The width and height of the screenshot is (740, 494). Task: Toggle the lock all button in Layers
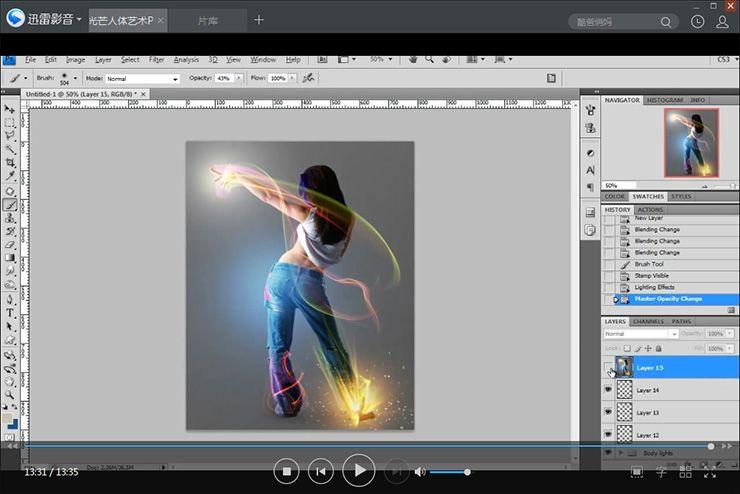click(x=658, y=348)
